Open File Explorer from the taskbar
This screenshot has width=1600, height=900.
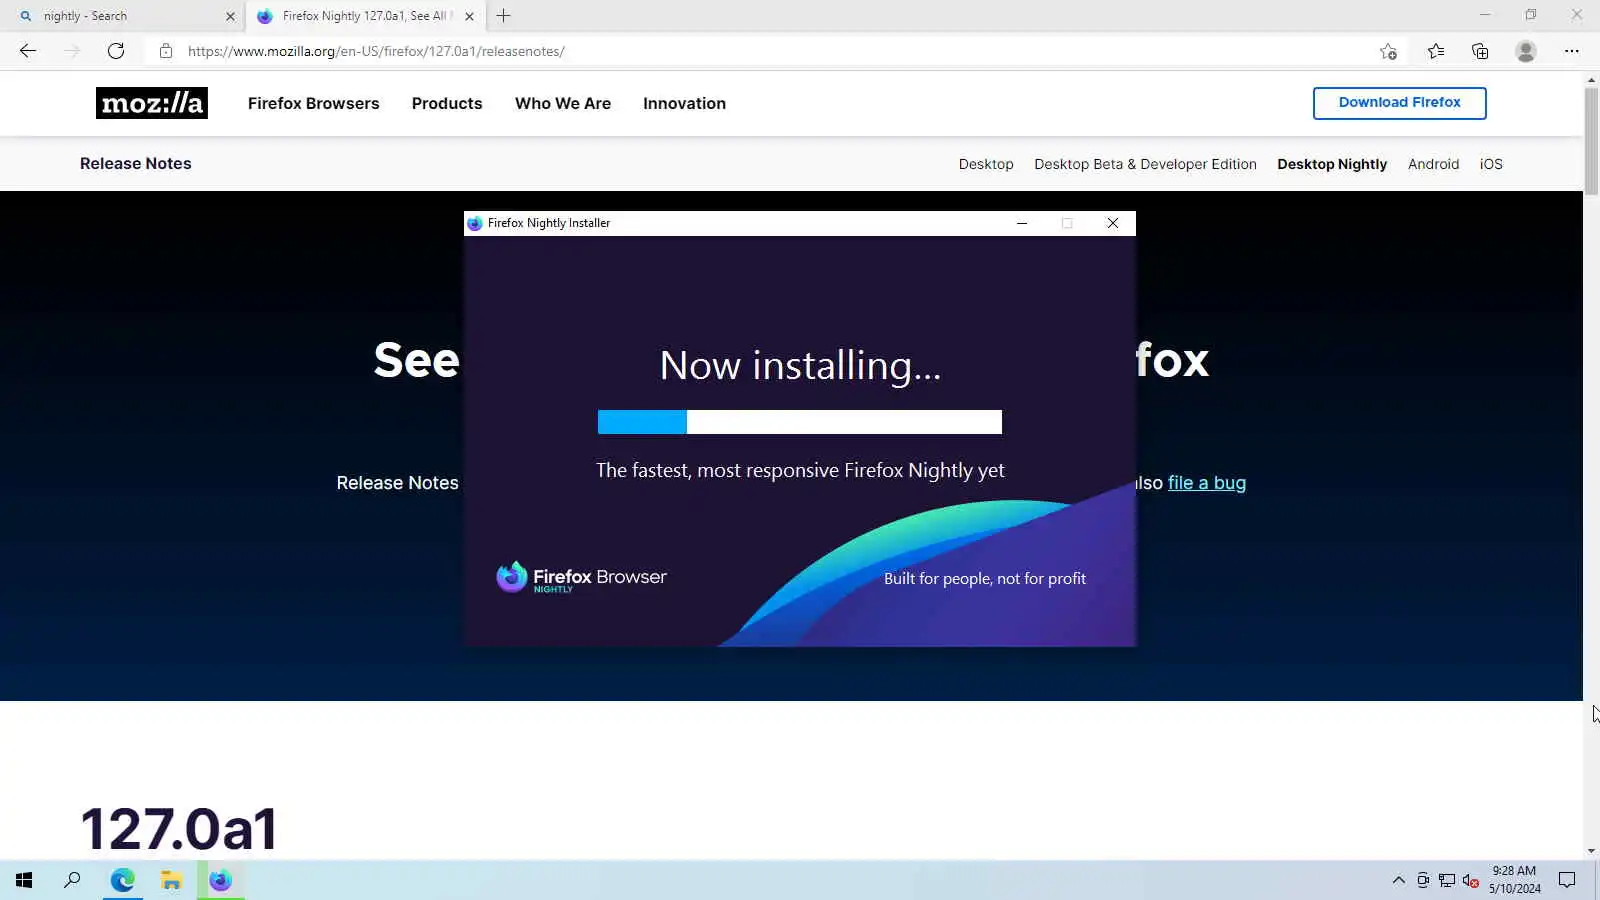pos(171,880)
